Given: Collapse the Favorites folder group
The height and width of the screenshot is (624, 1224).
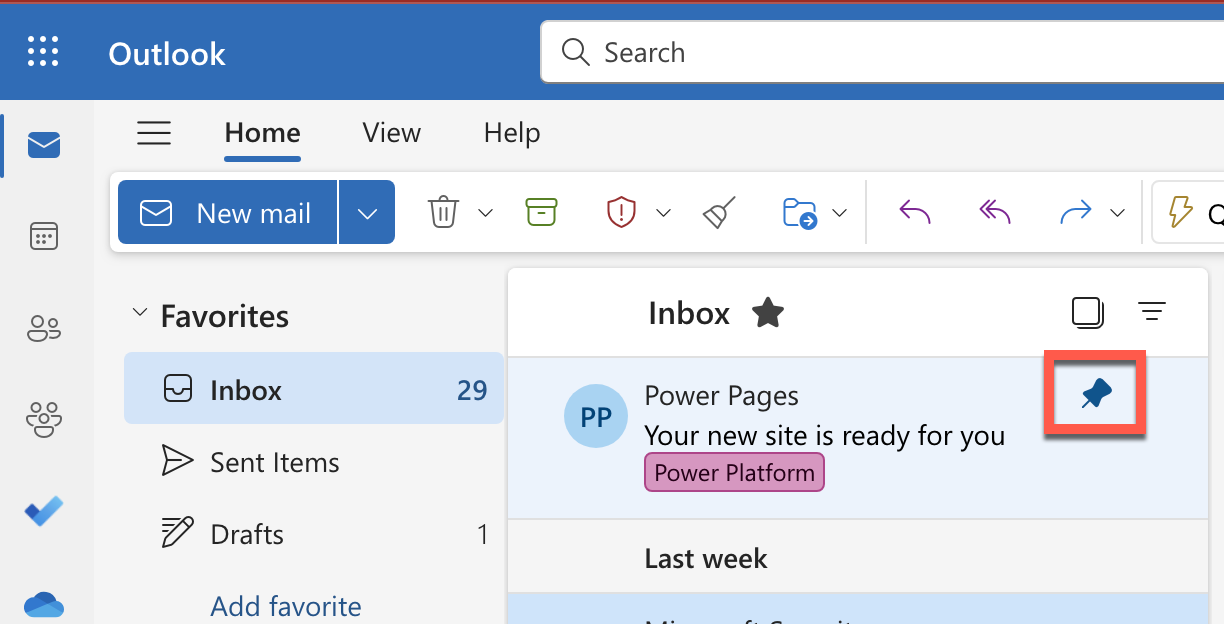Looking at the screenshot, I should [x=139, y=315].
